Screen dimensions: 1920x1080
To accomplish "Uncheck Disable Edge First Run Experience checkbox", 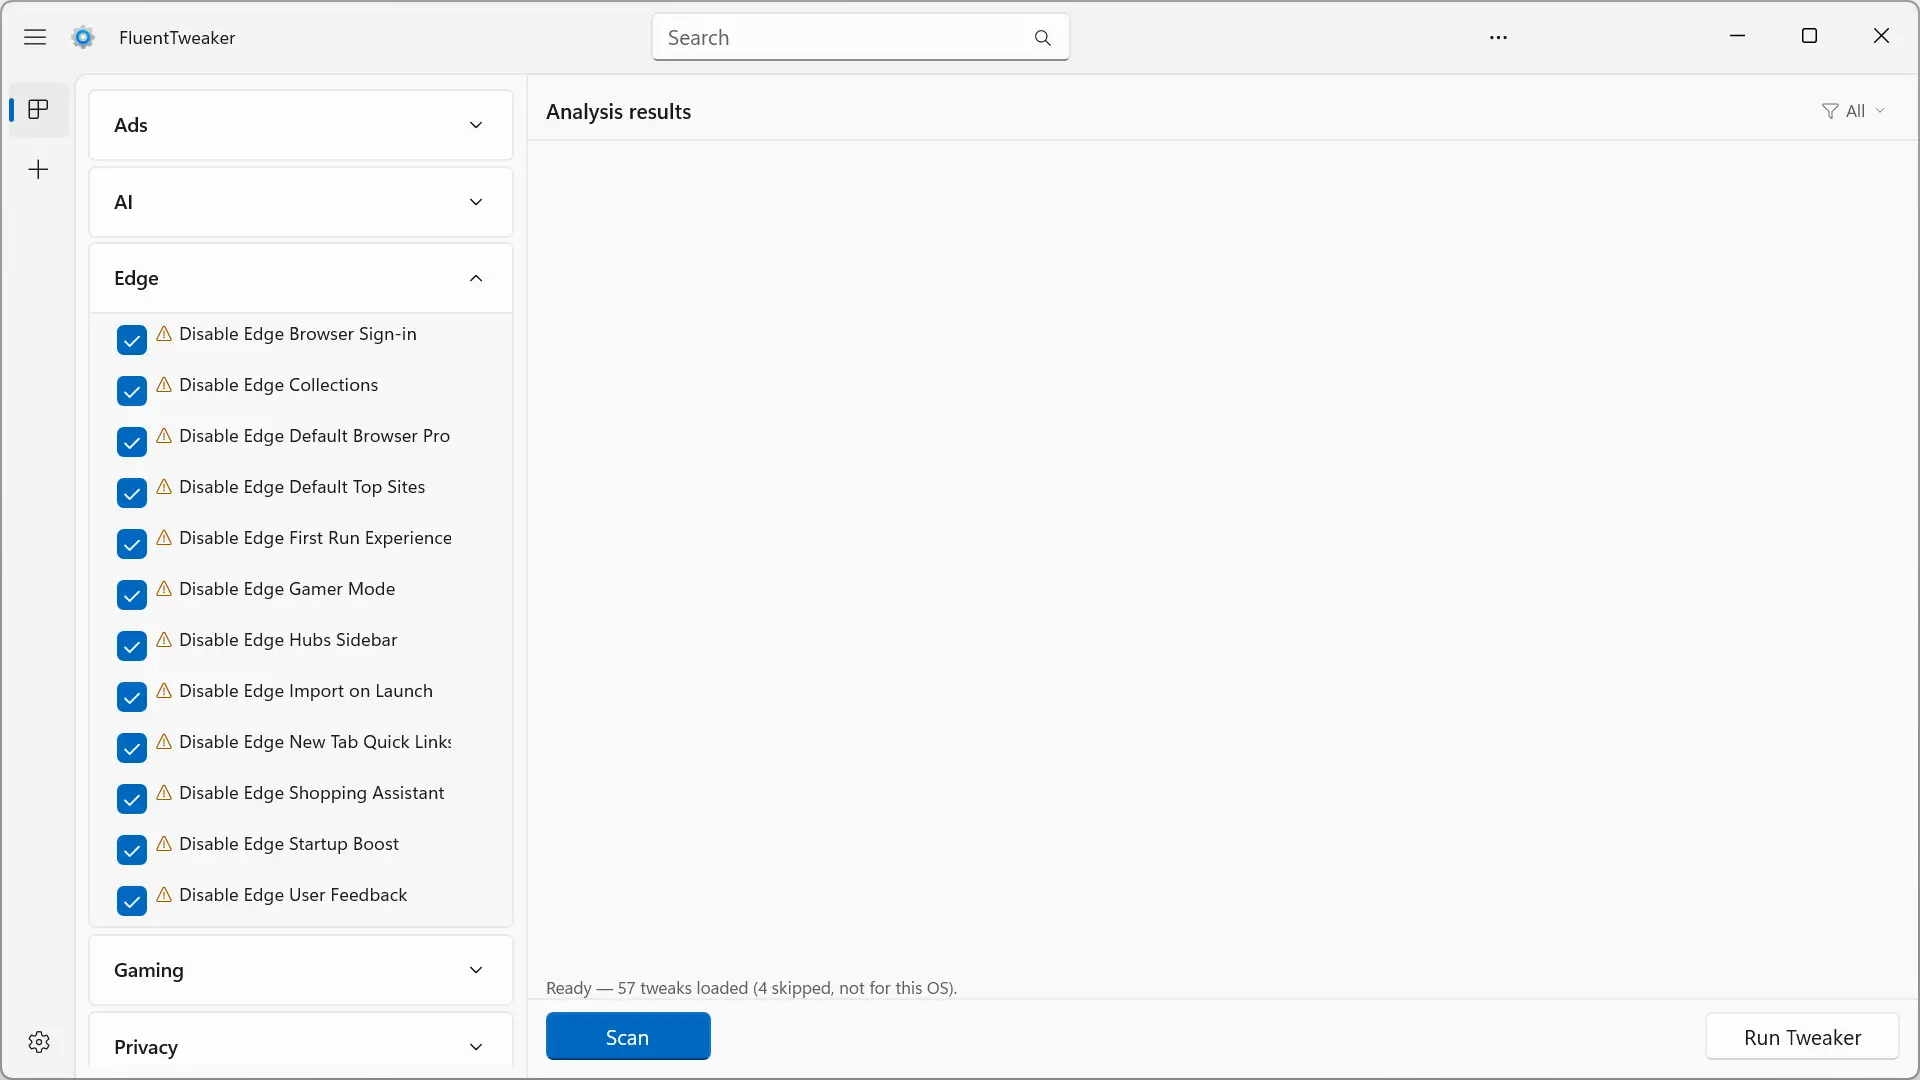I will coord(132,544).
